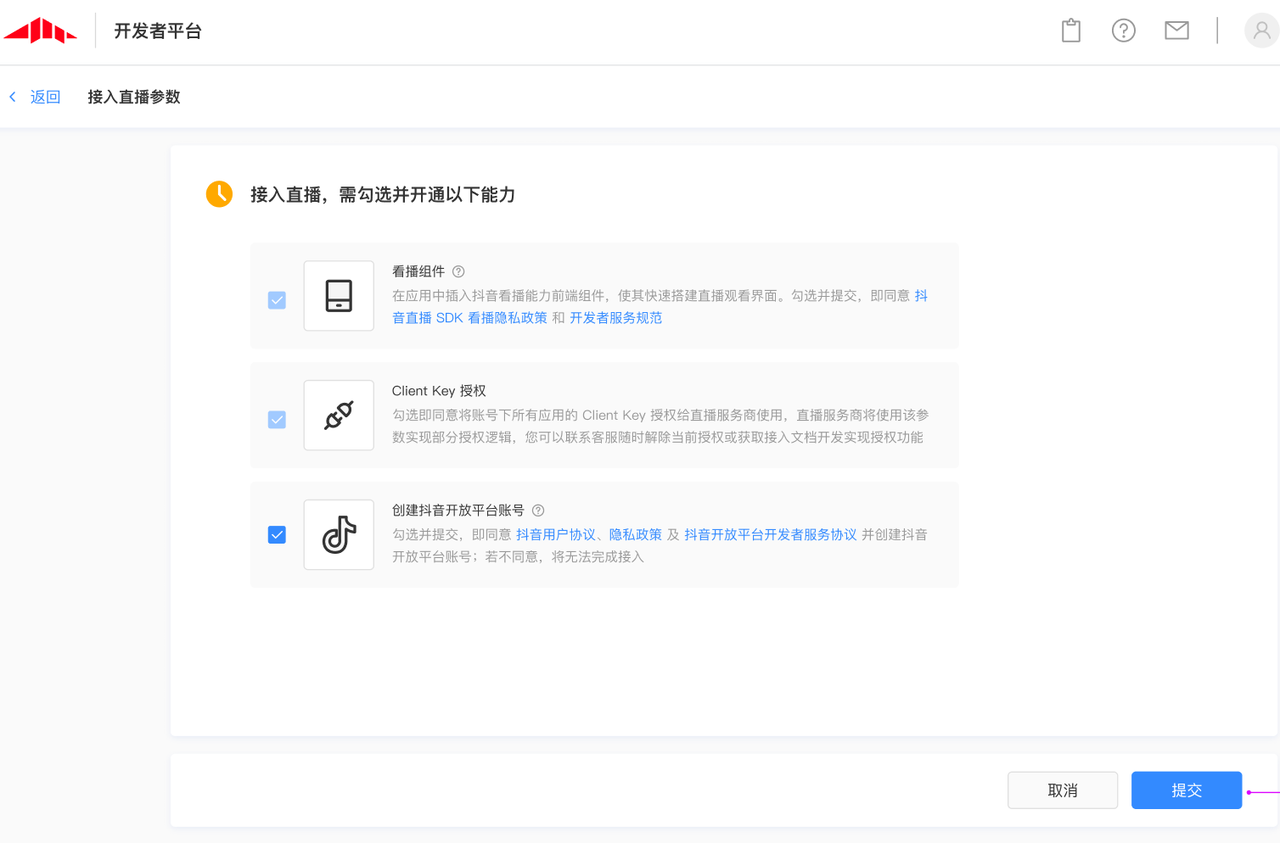The image size is (1280, 843).
Task: Click the blue 提交 submit button
Action: pos(1187,790)
